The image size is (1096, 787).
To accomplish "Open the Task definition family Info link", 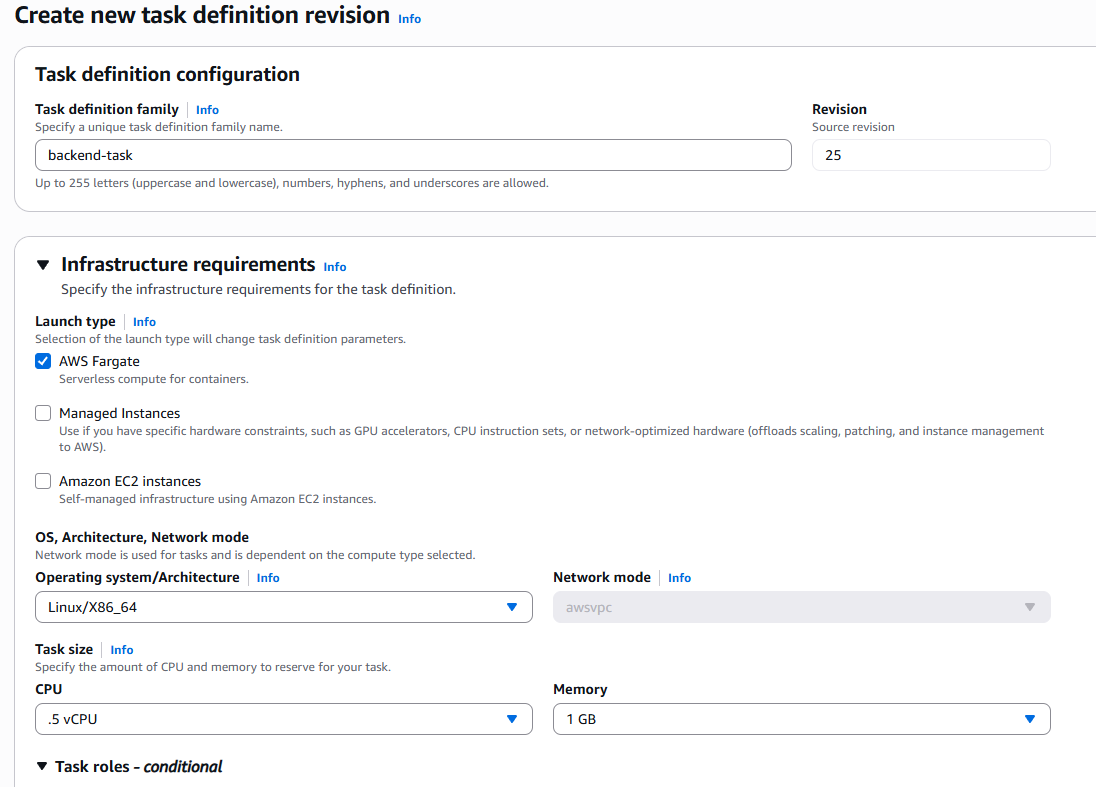I will tap(207, 109).
